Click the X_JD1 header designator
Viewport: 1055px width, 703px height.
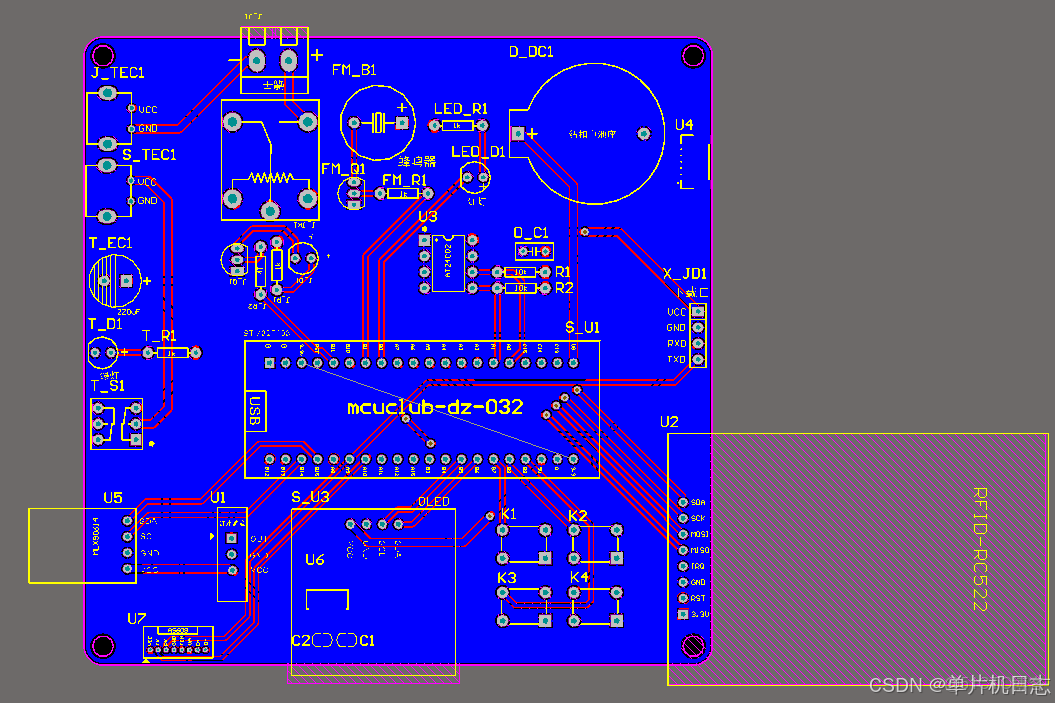(685, 274)
